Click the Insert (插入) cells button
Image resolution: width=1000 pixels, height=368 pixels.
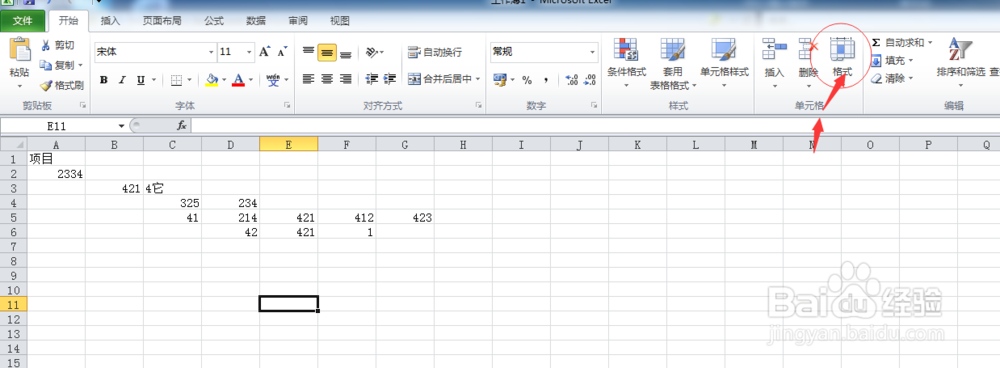coord(774,63)
